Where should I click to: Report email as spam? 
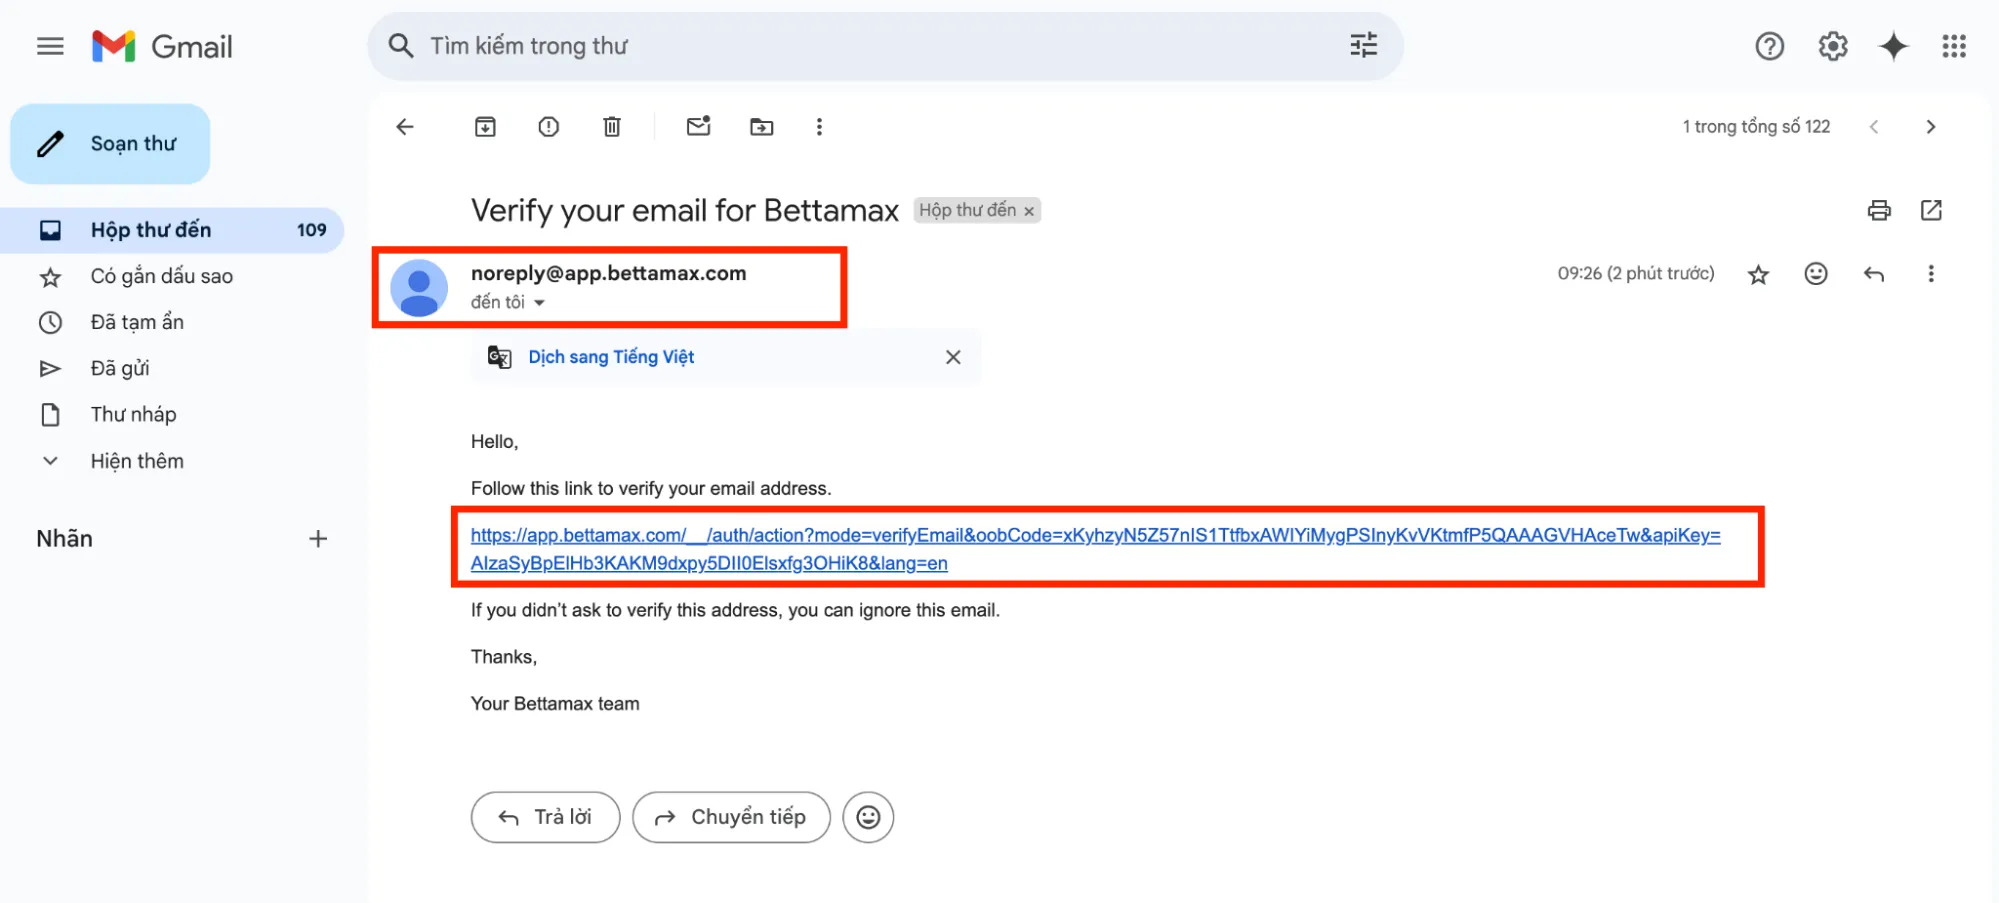548,127
